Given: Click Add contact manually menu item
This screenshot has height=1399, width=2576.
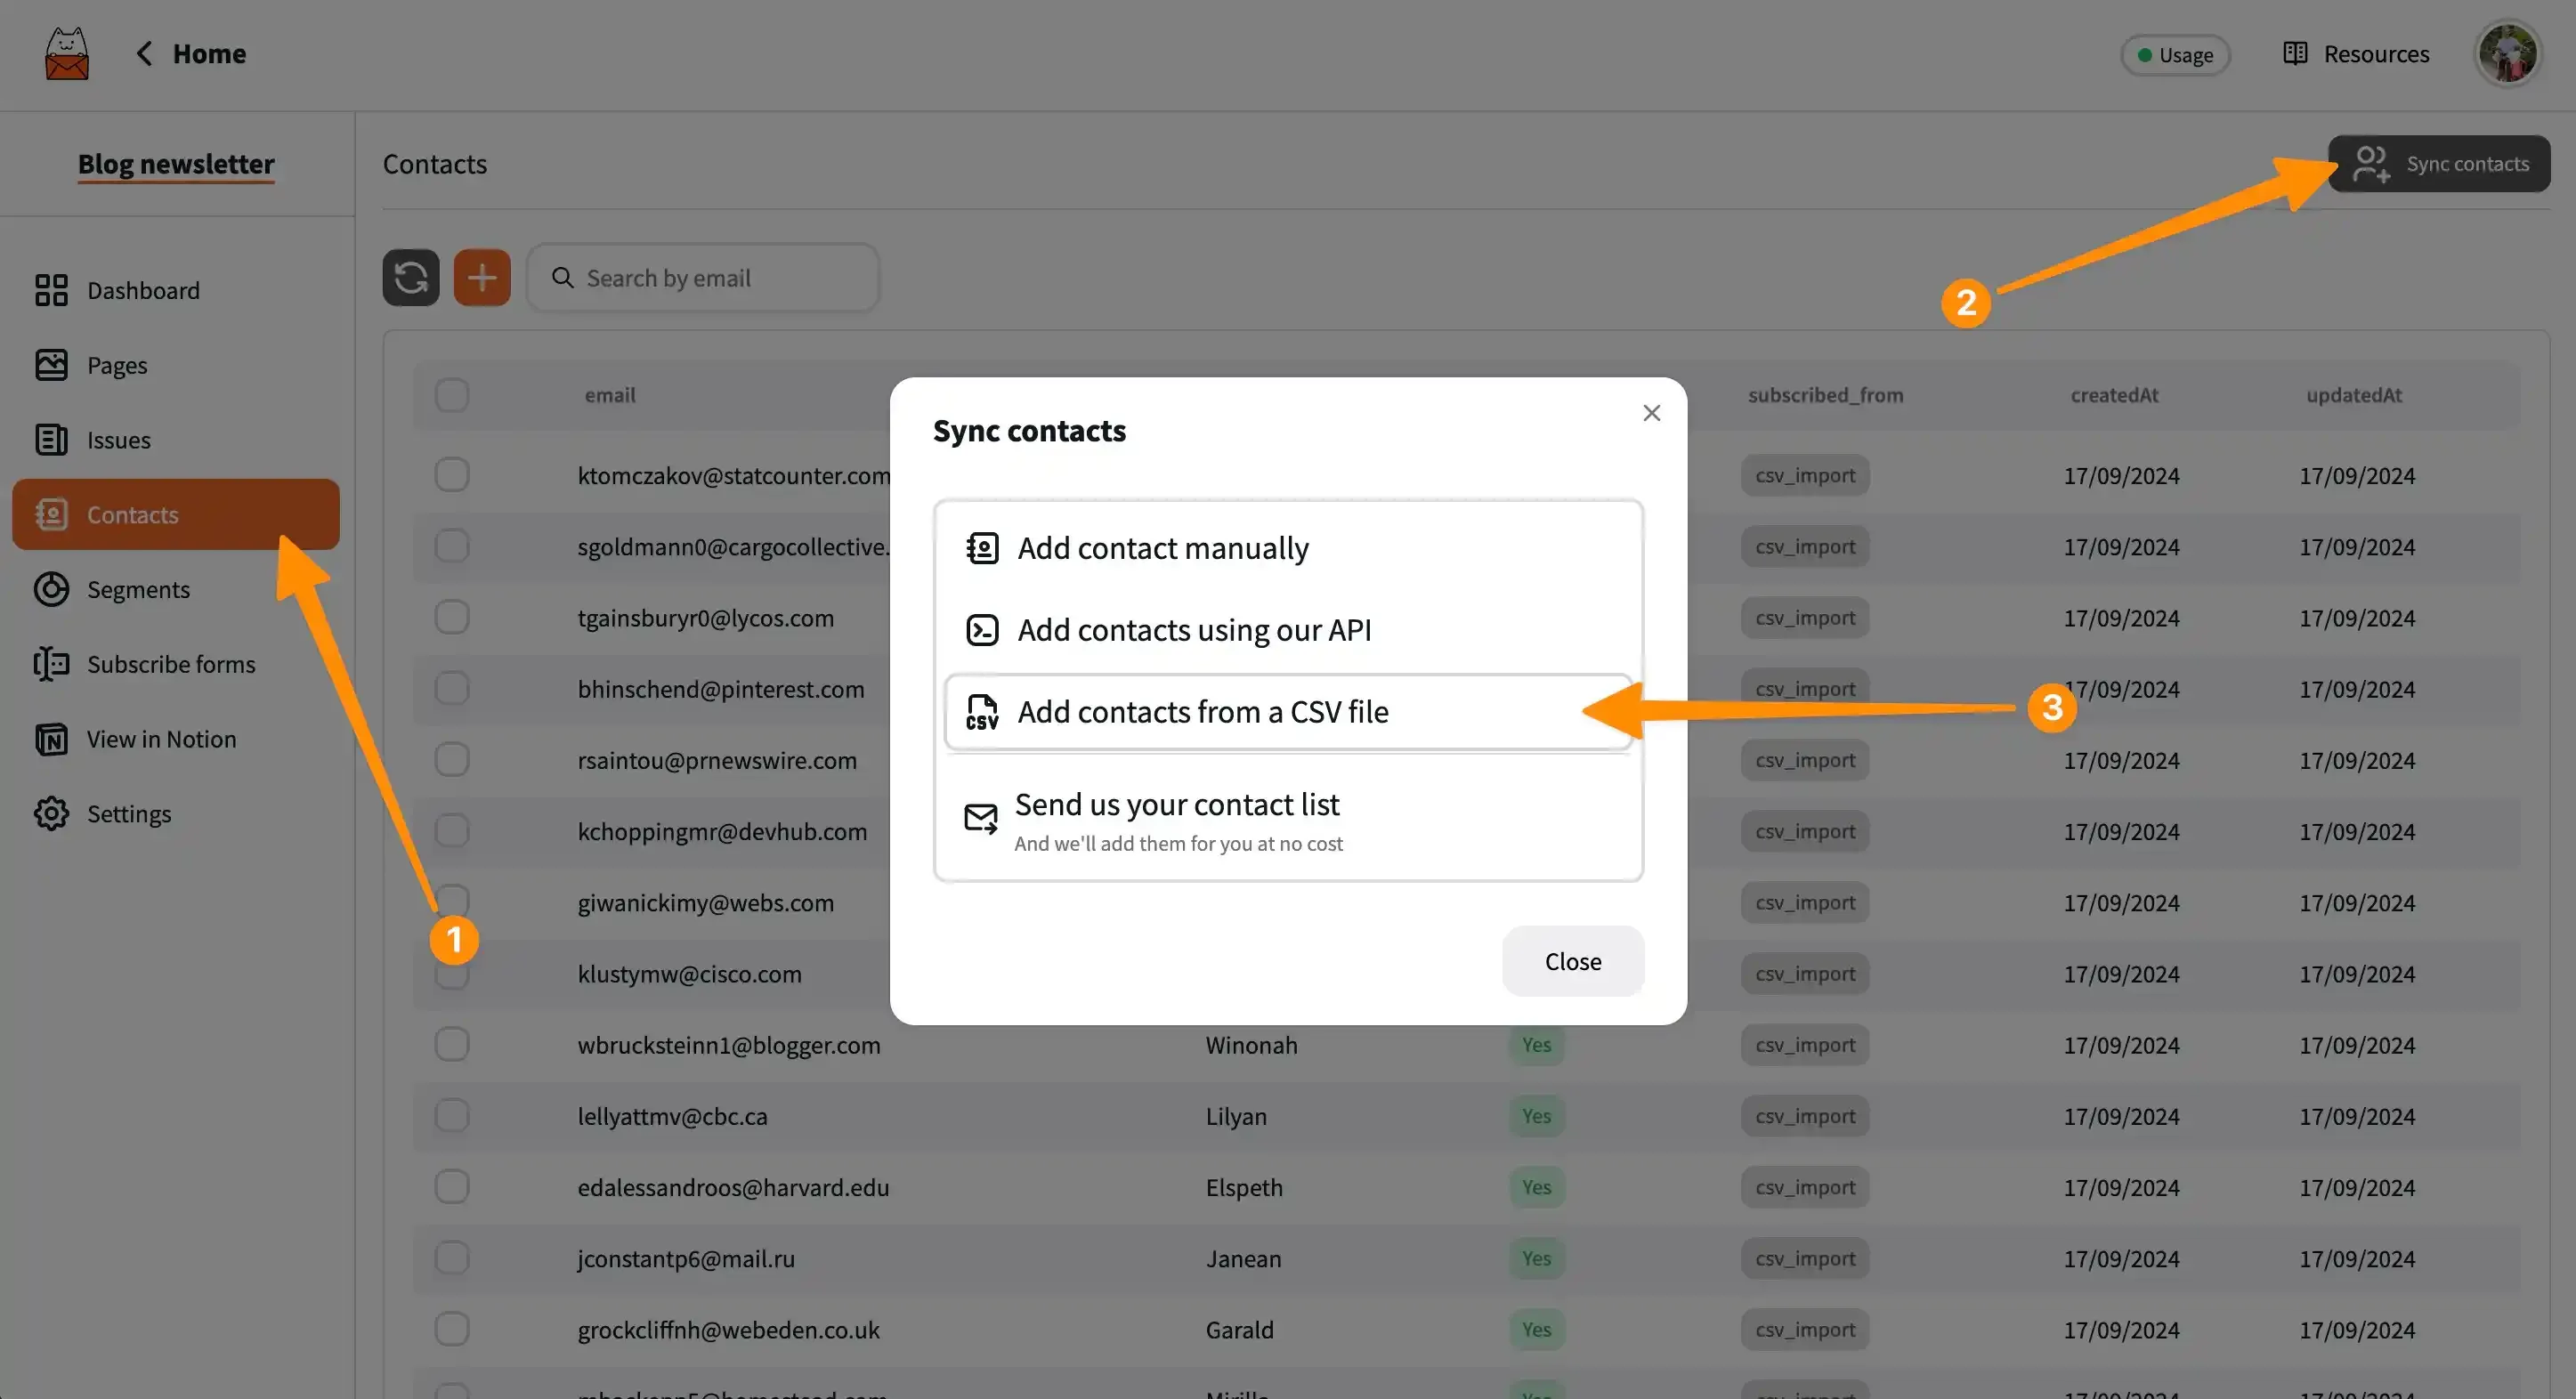Looking at the screenshot, I should point(1287,548).
